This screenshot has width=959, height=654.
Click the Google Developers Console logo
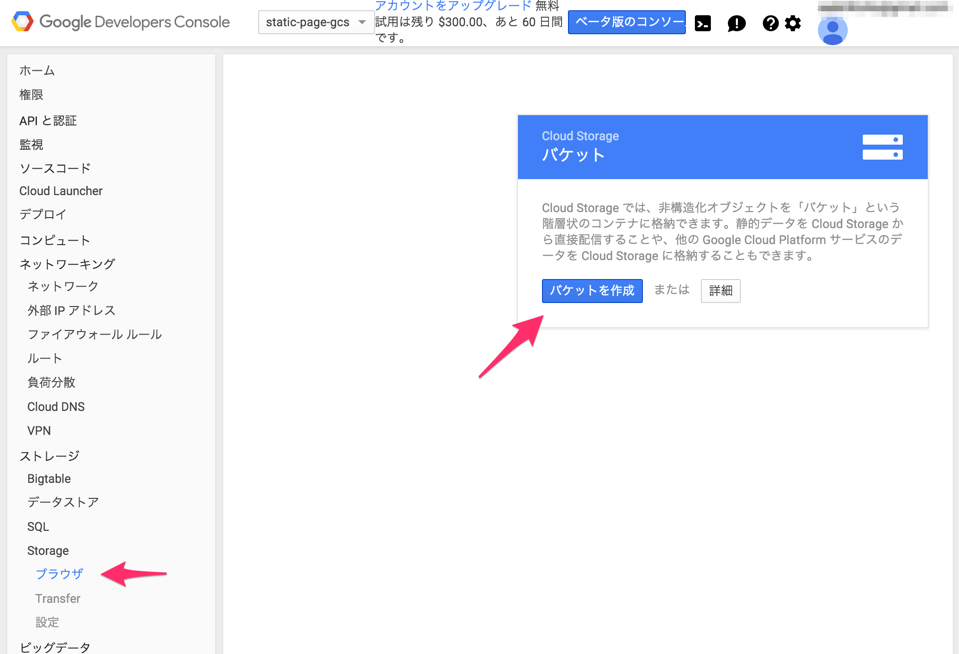121,22
